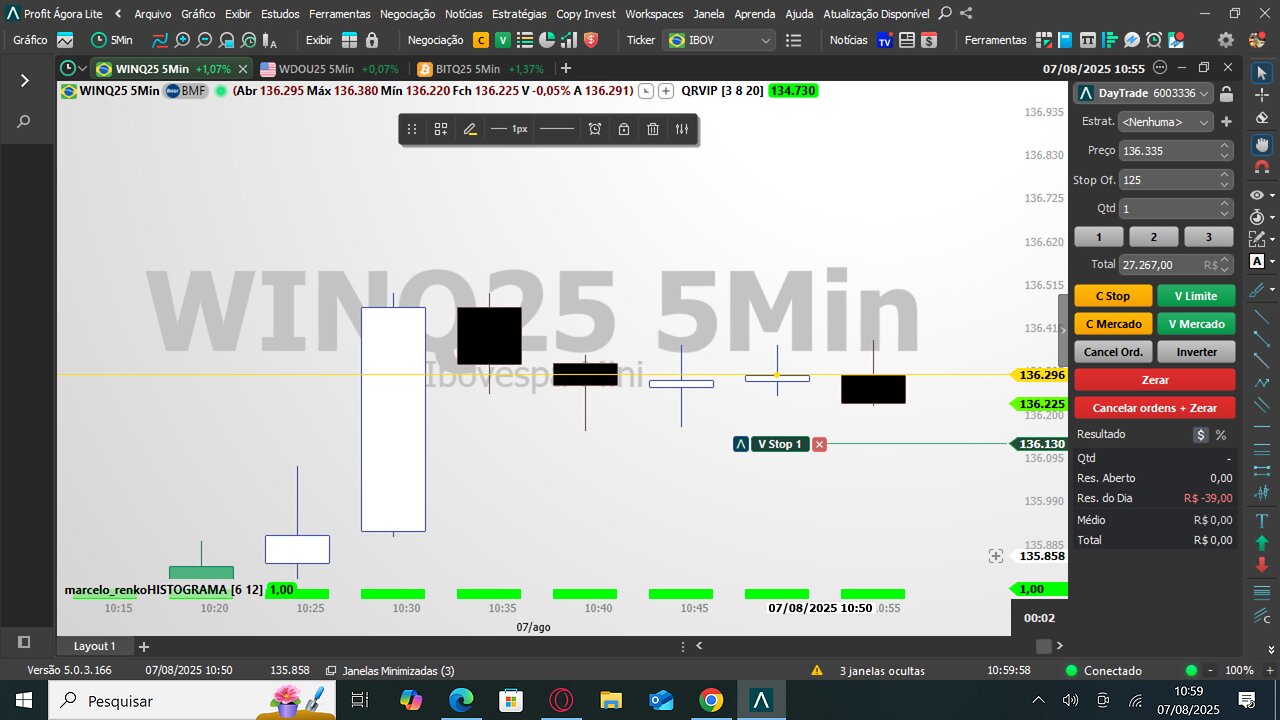1280x720 pixels.
Task: Click the Cancel Ord. button
Action: [x=1113, y=352]
